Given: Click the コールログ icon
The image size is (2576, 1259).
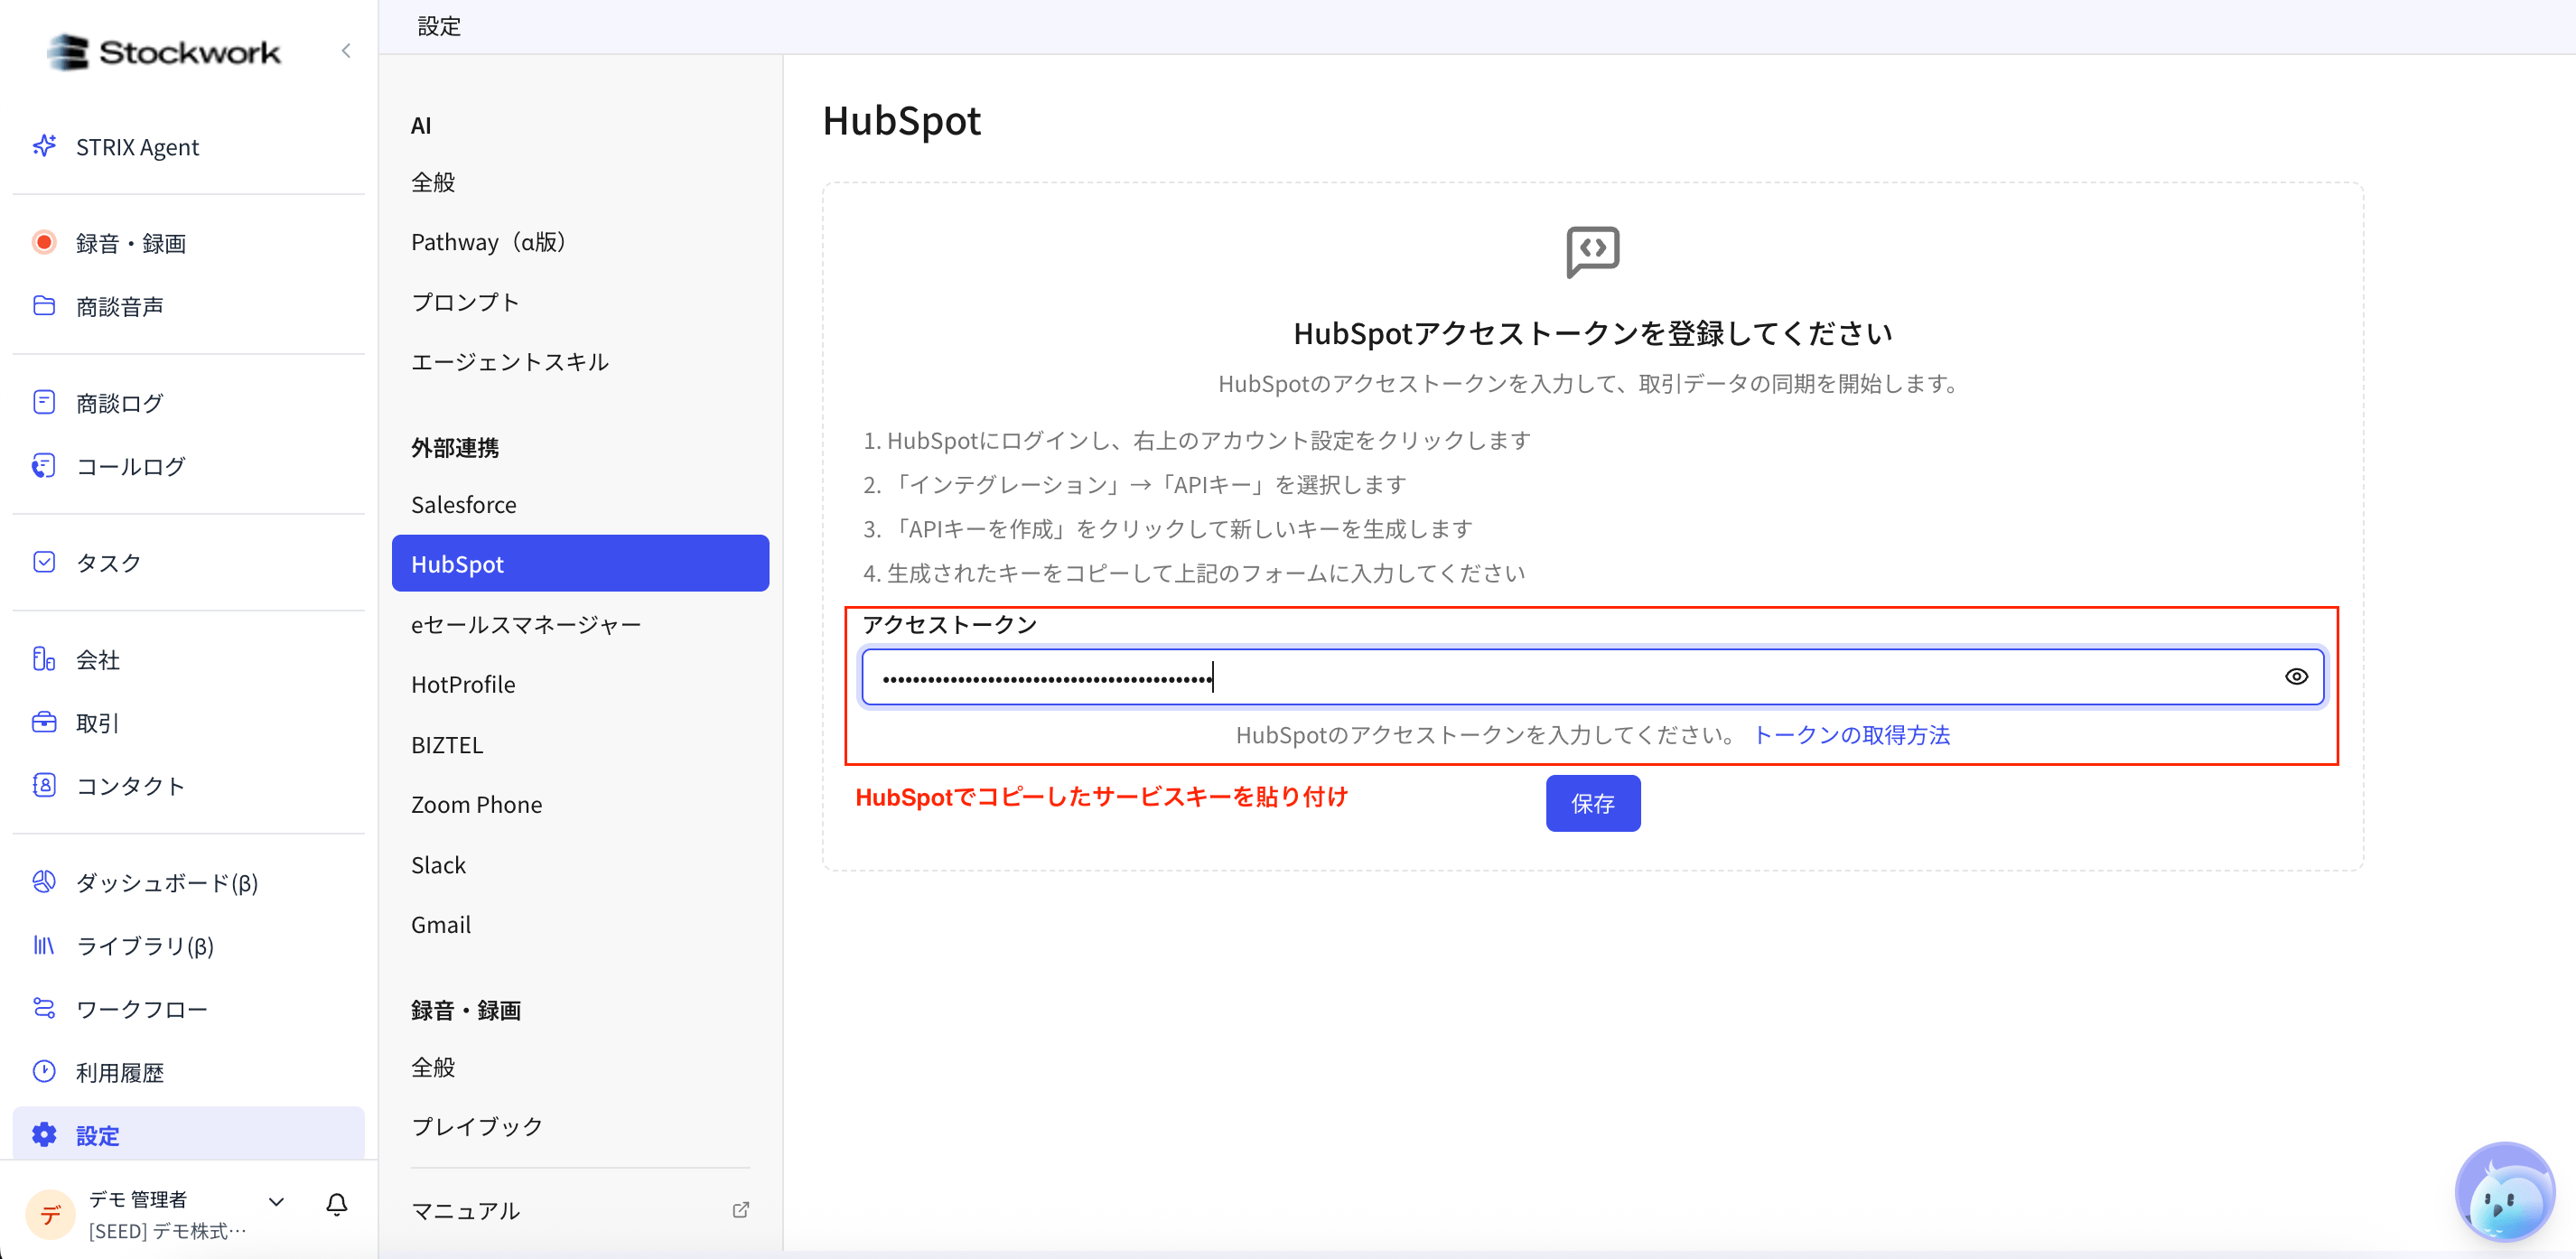Looking at the screenshot, I should pos(44,465).
